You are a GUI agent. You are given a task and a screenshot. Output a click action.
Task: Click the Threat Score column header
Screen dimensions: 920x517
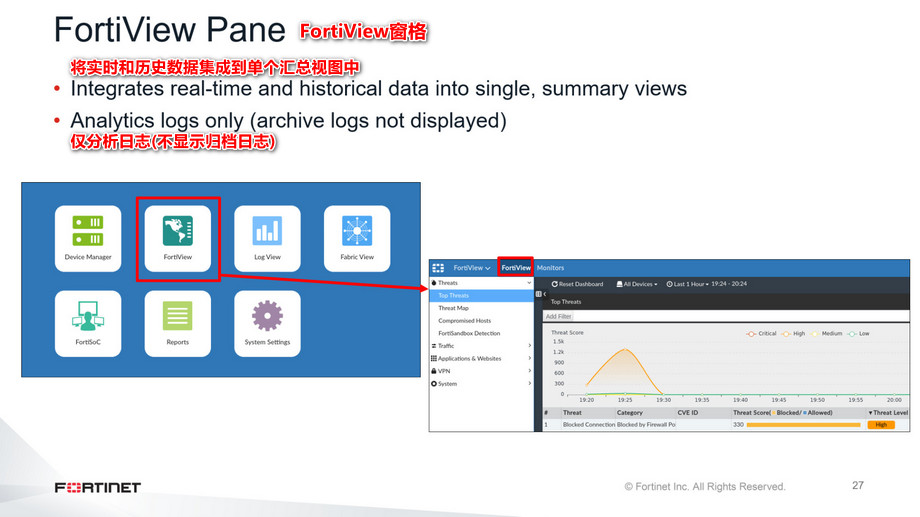pos(783,413)
